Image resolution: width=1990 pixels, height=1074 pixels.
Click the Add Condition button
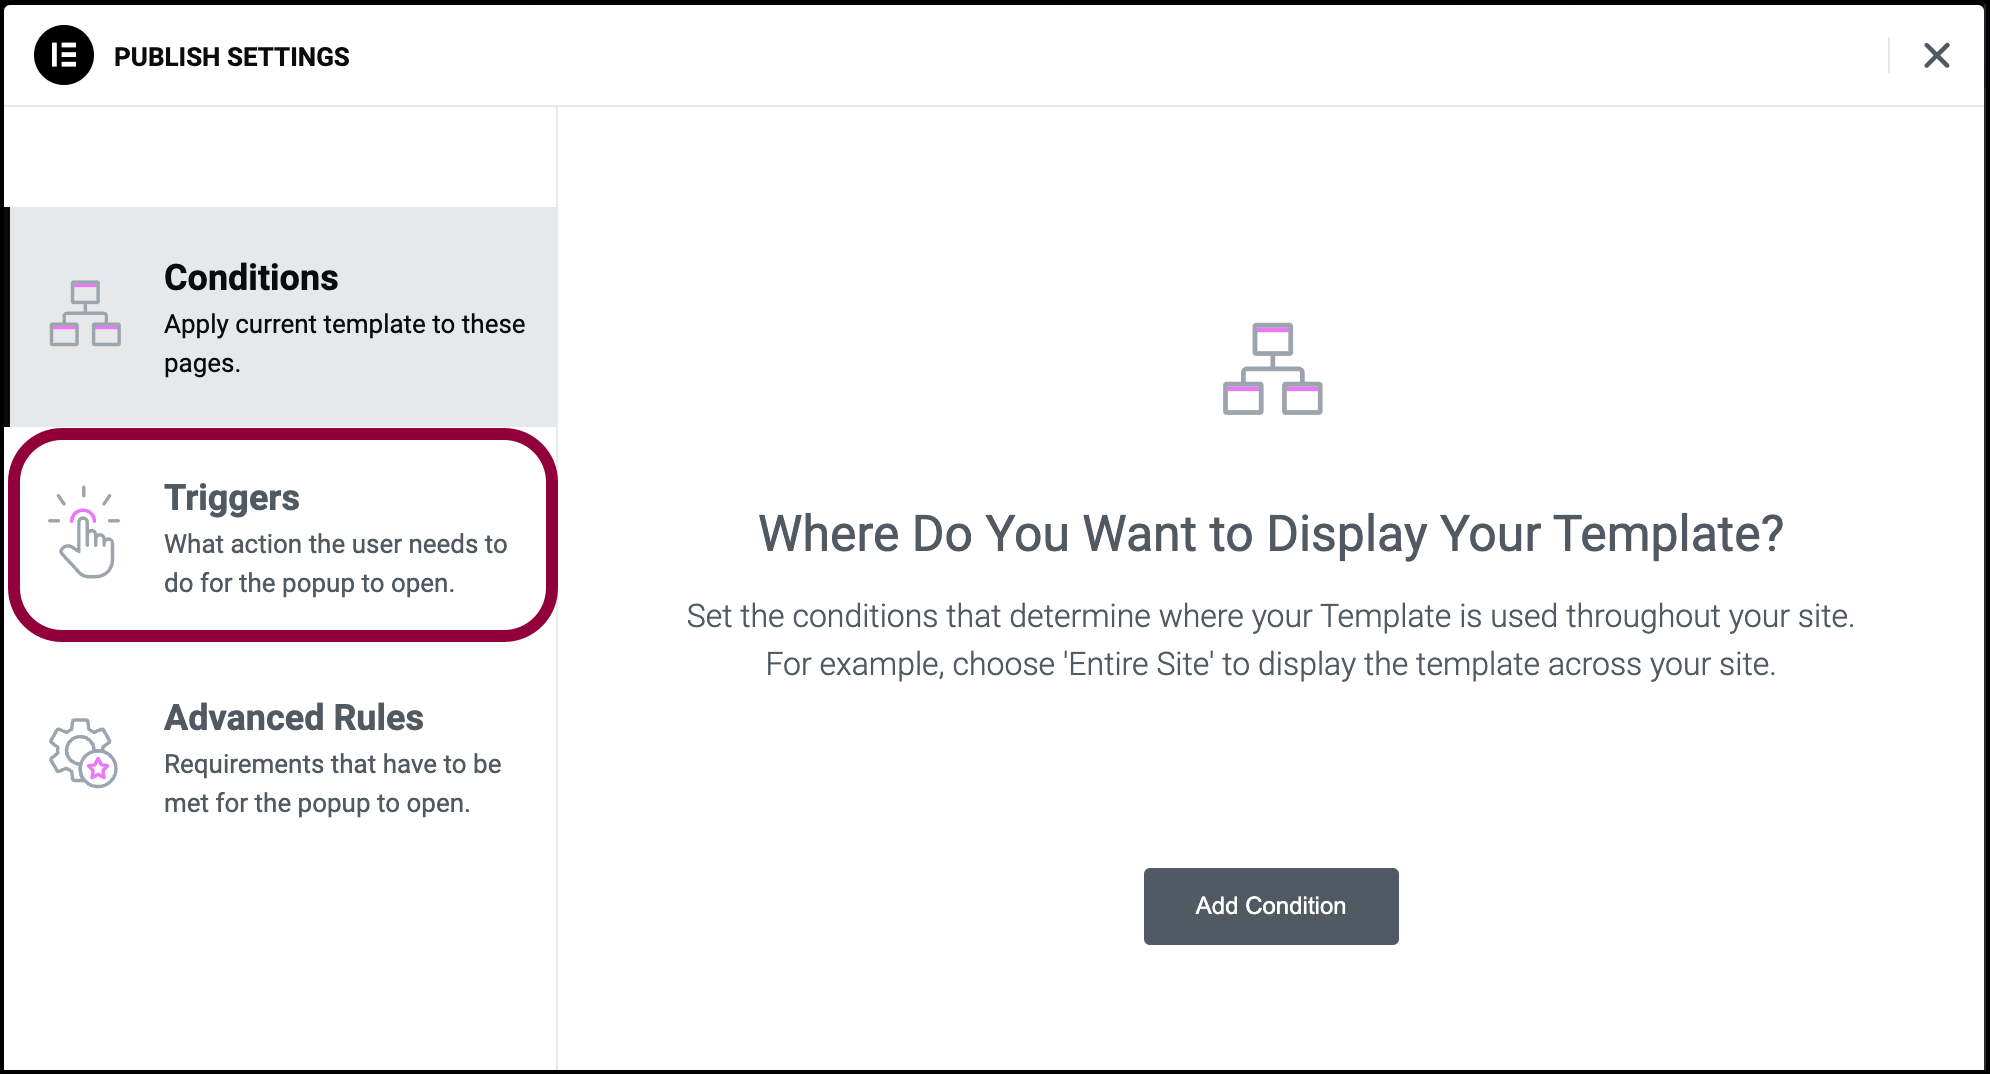click(x=1271, y=906)
